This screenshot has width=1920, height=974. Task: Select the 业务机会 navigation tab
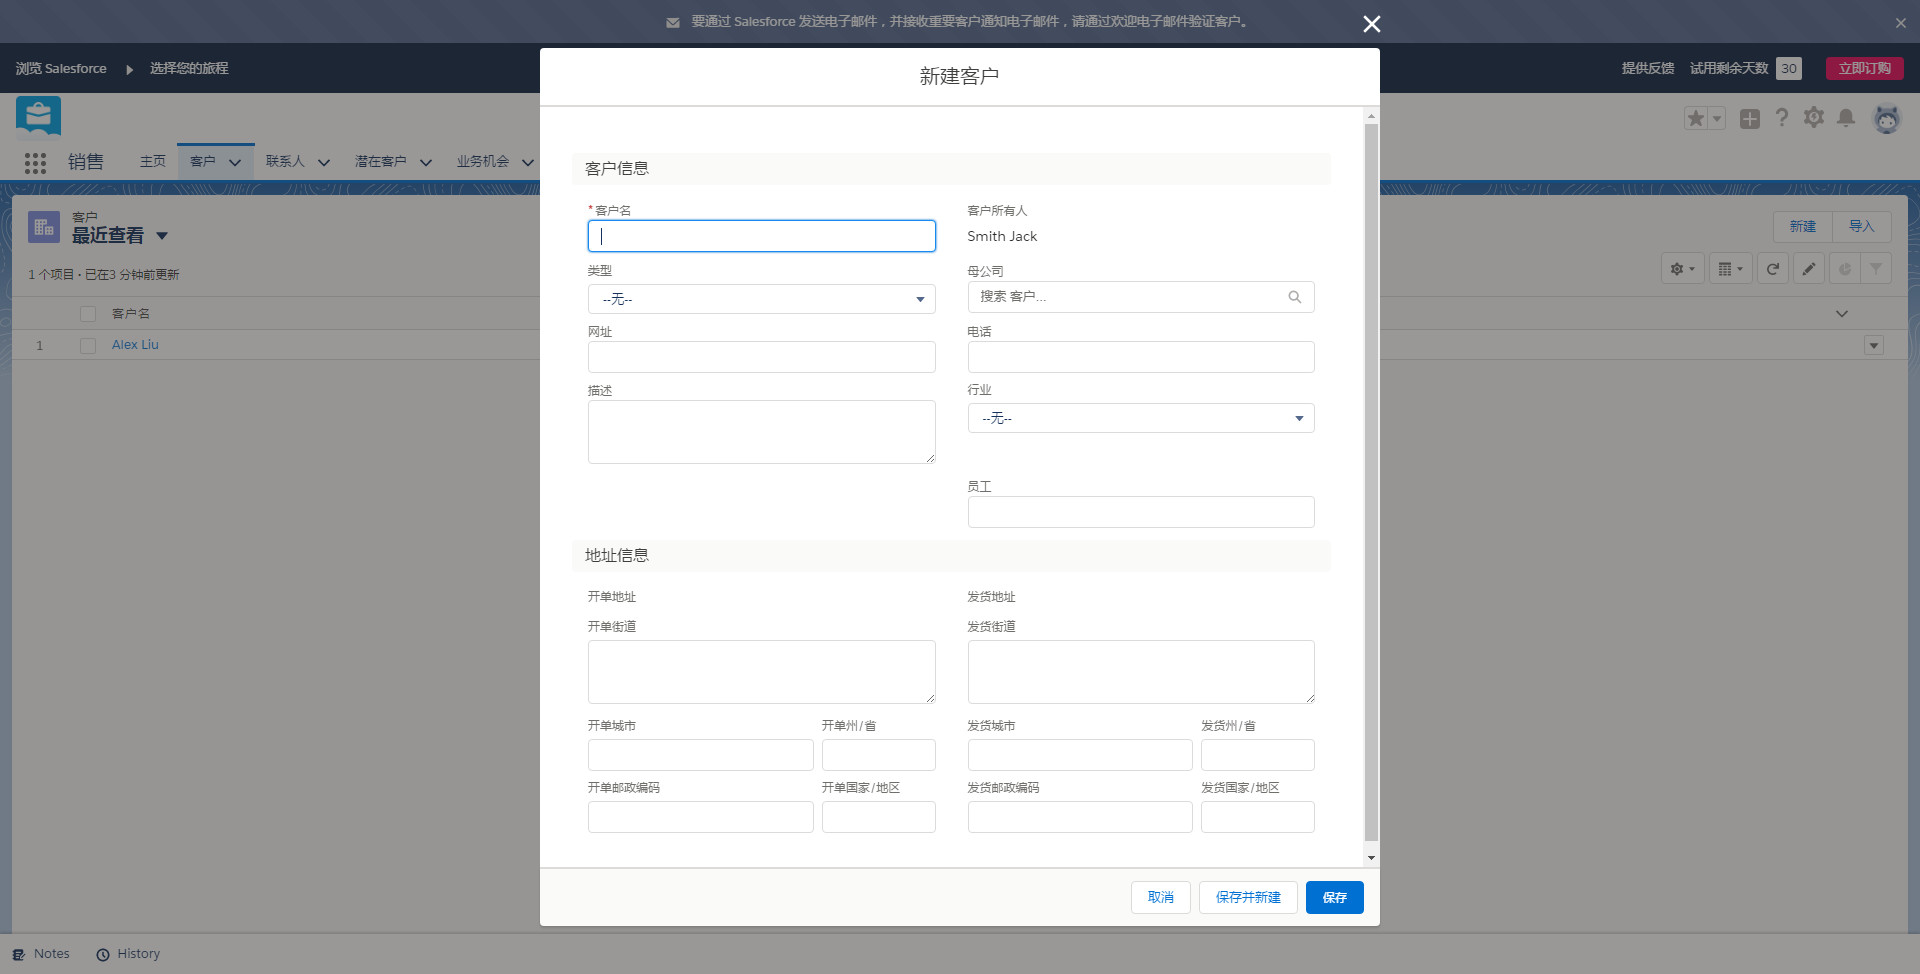483,161
